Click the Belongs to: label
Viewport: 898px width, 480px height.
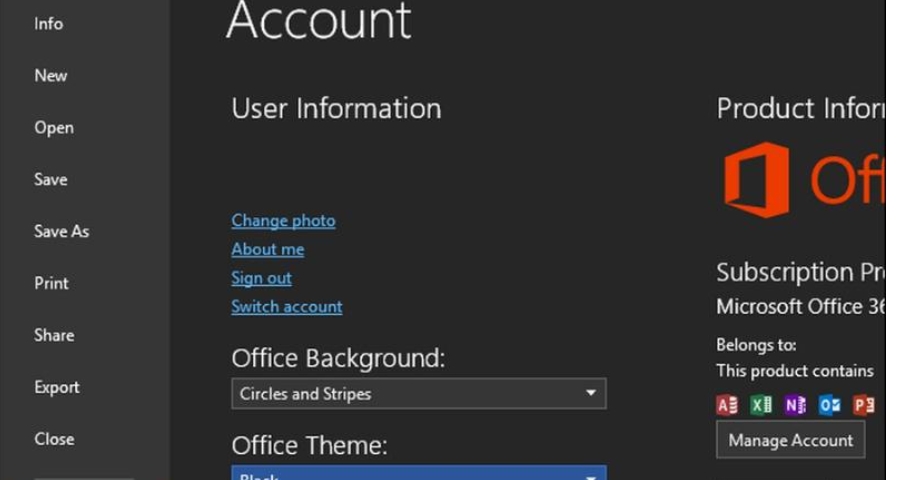click(x=756, y=345)
